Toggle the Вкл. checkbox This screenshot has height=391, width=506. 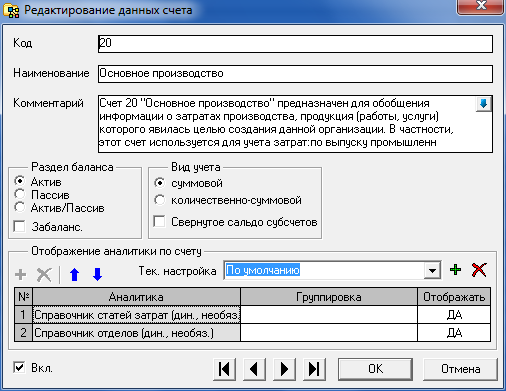19,368
